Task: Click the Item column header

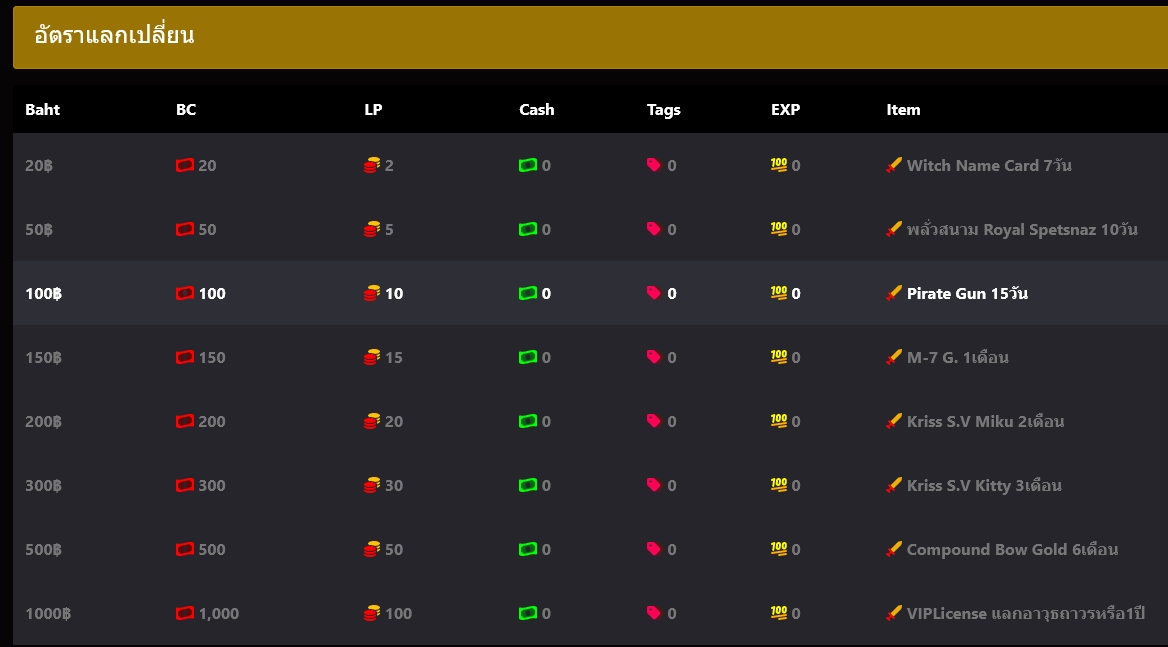Action: pos(903,110)
